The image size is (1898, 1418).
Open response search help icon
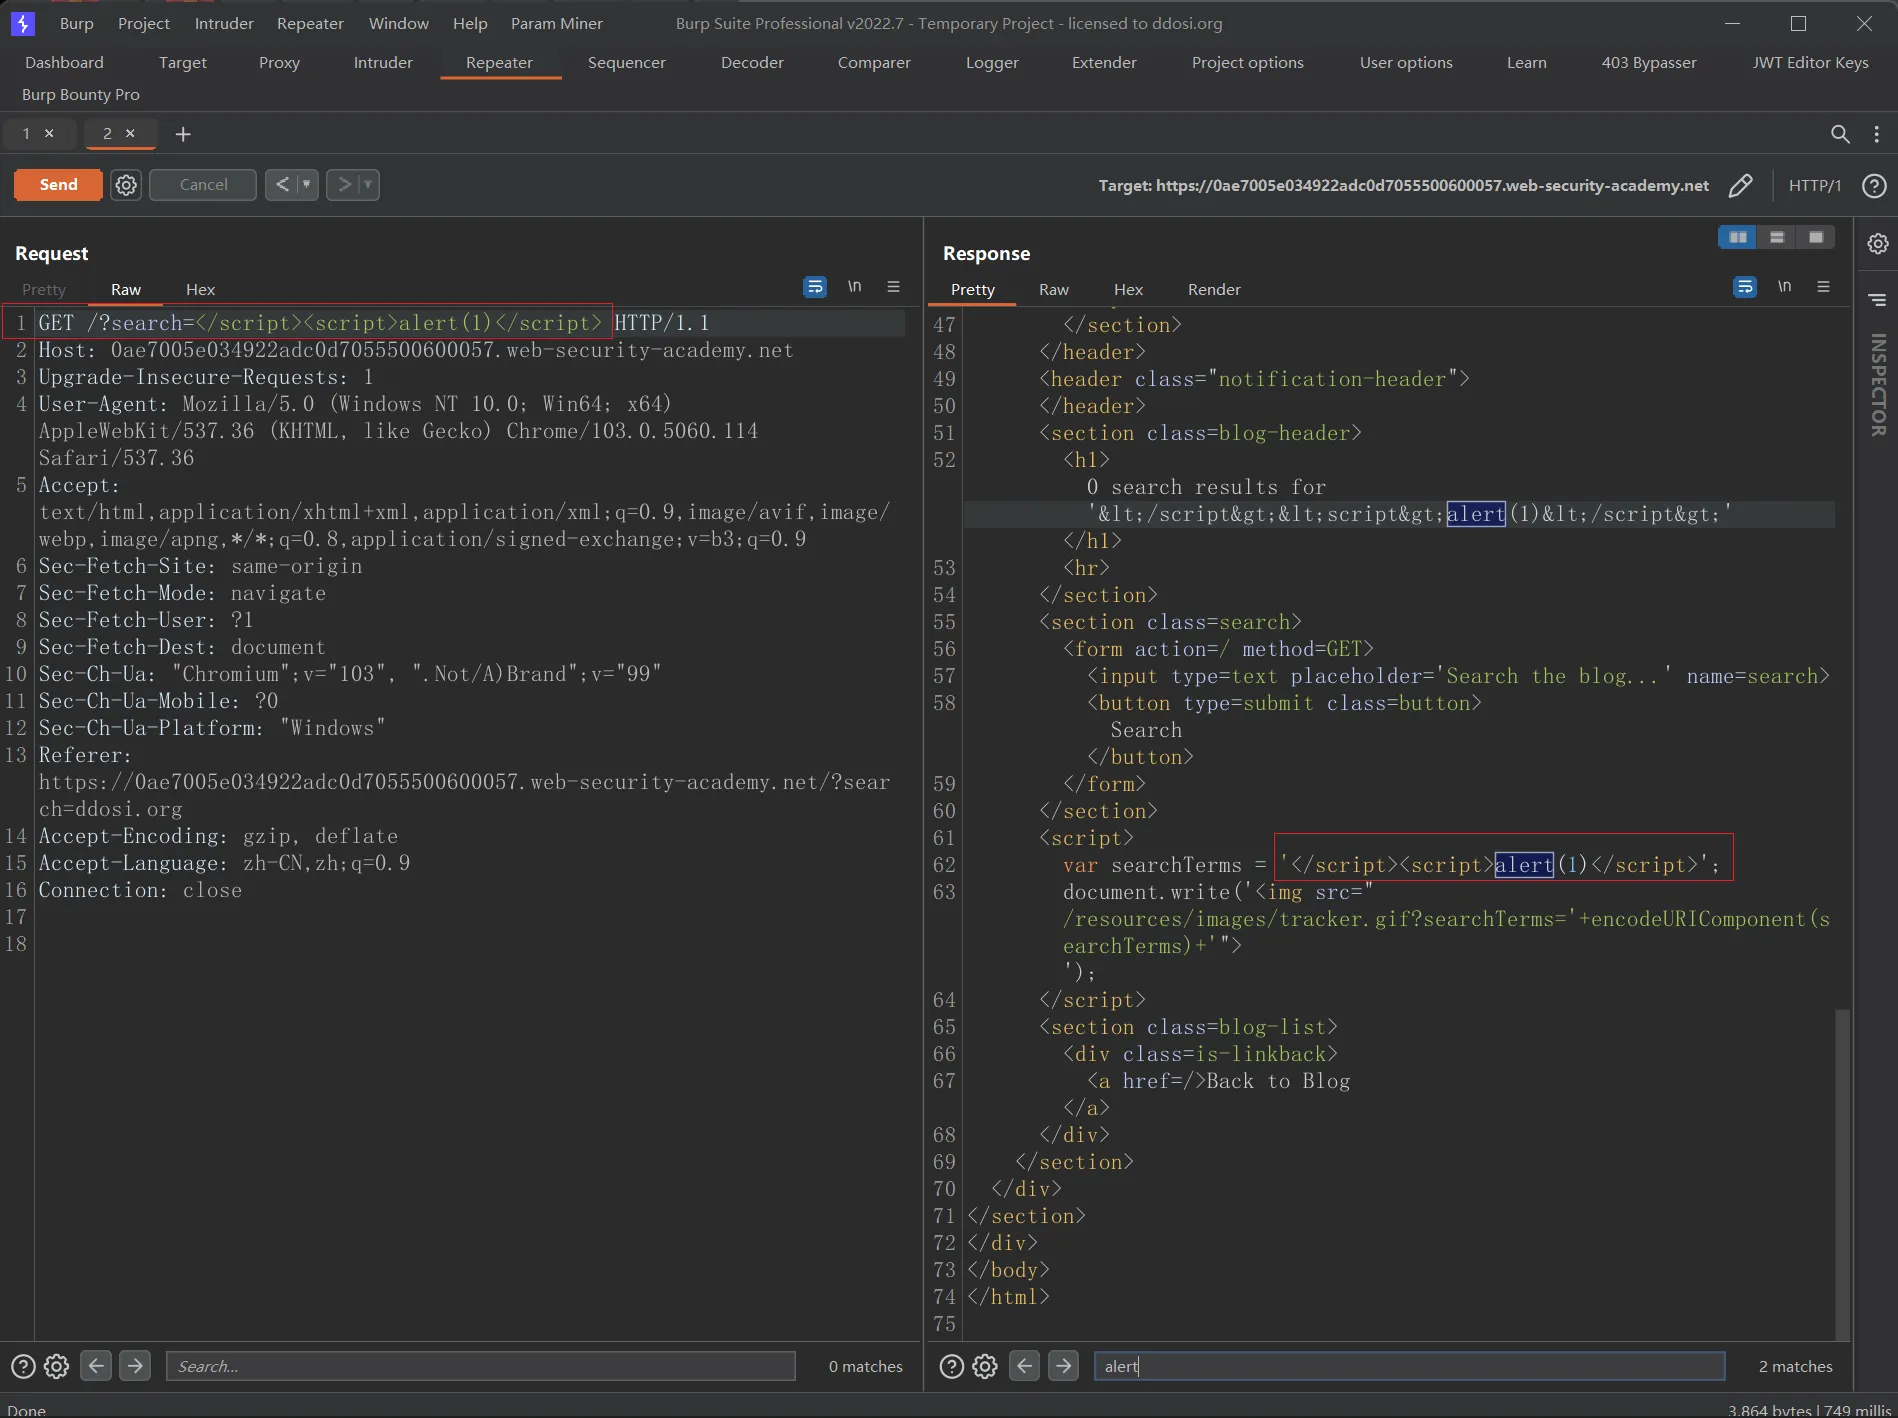pyautogui.click(x=952, y=1366)
